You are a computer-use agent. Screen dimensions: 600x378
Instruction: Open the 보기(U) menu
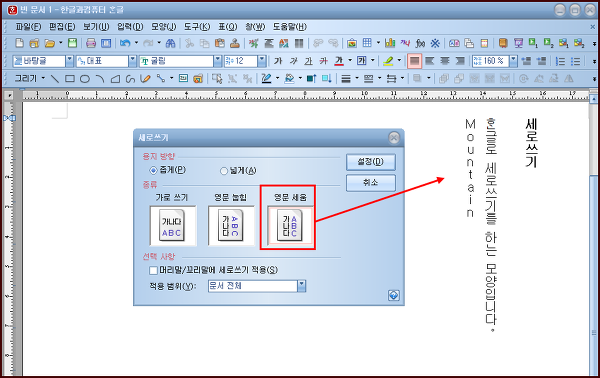[96, 27]
